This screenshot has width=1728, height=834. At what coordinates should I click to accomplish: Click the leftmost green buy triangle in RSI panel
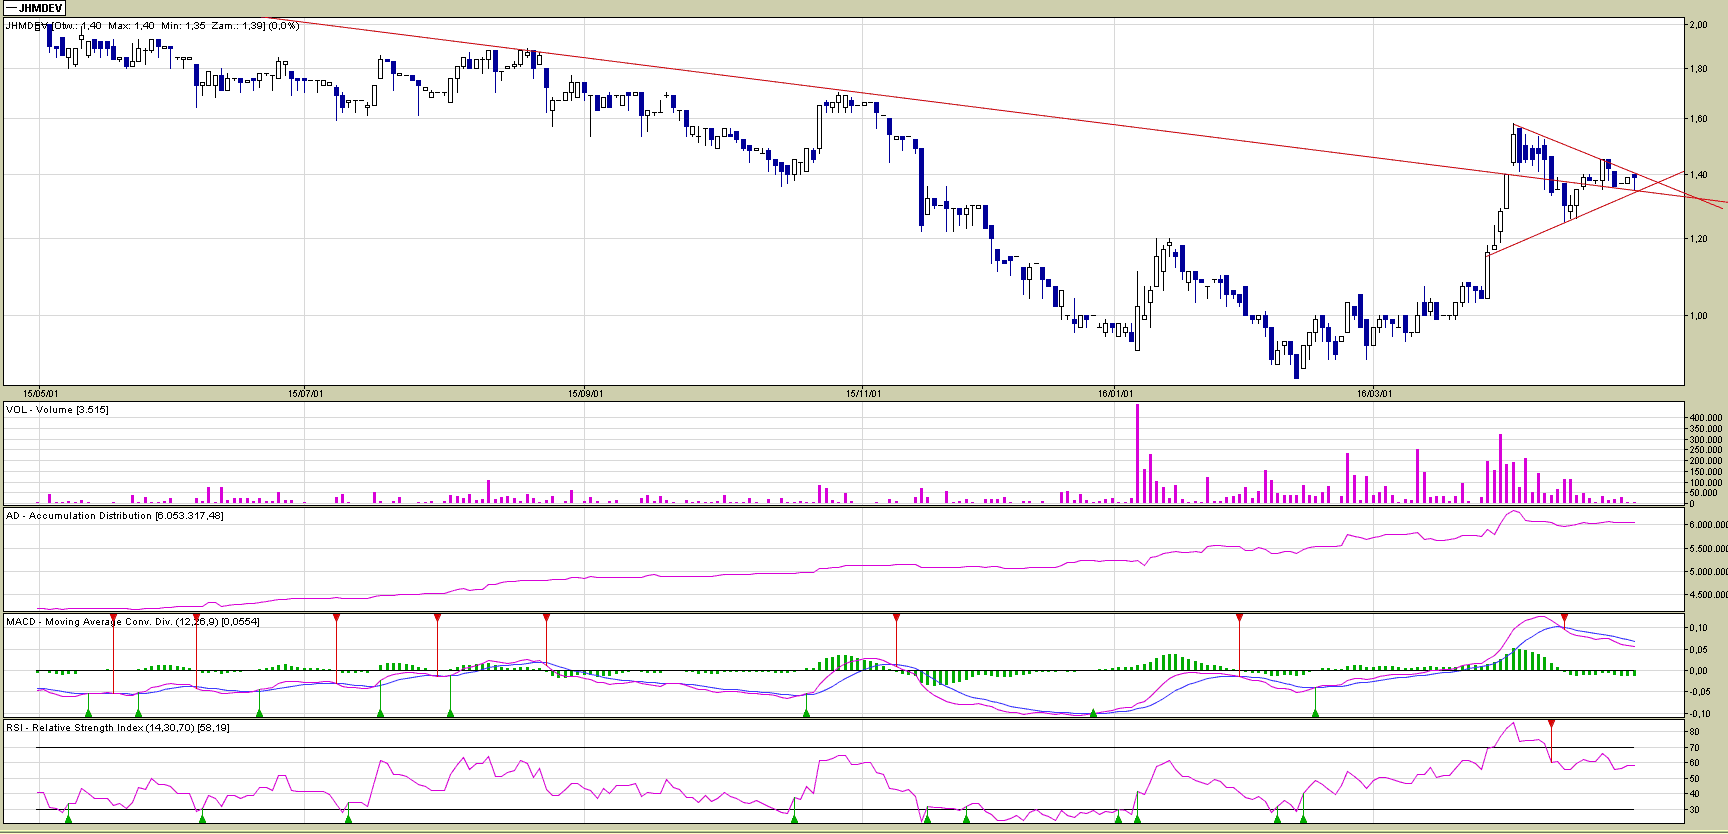coord(69,818)
